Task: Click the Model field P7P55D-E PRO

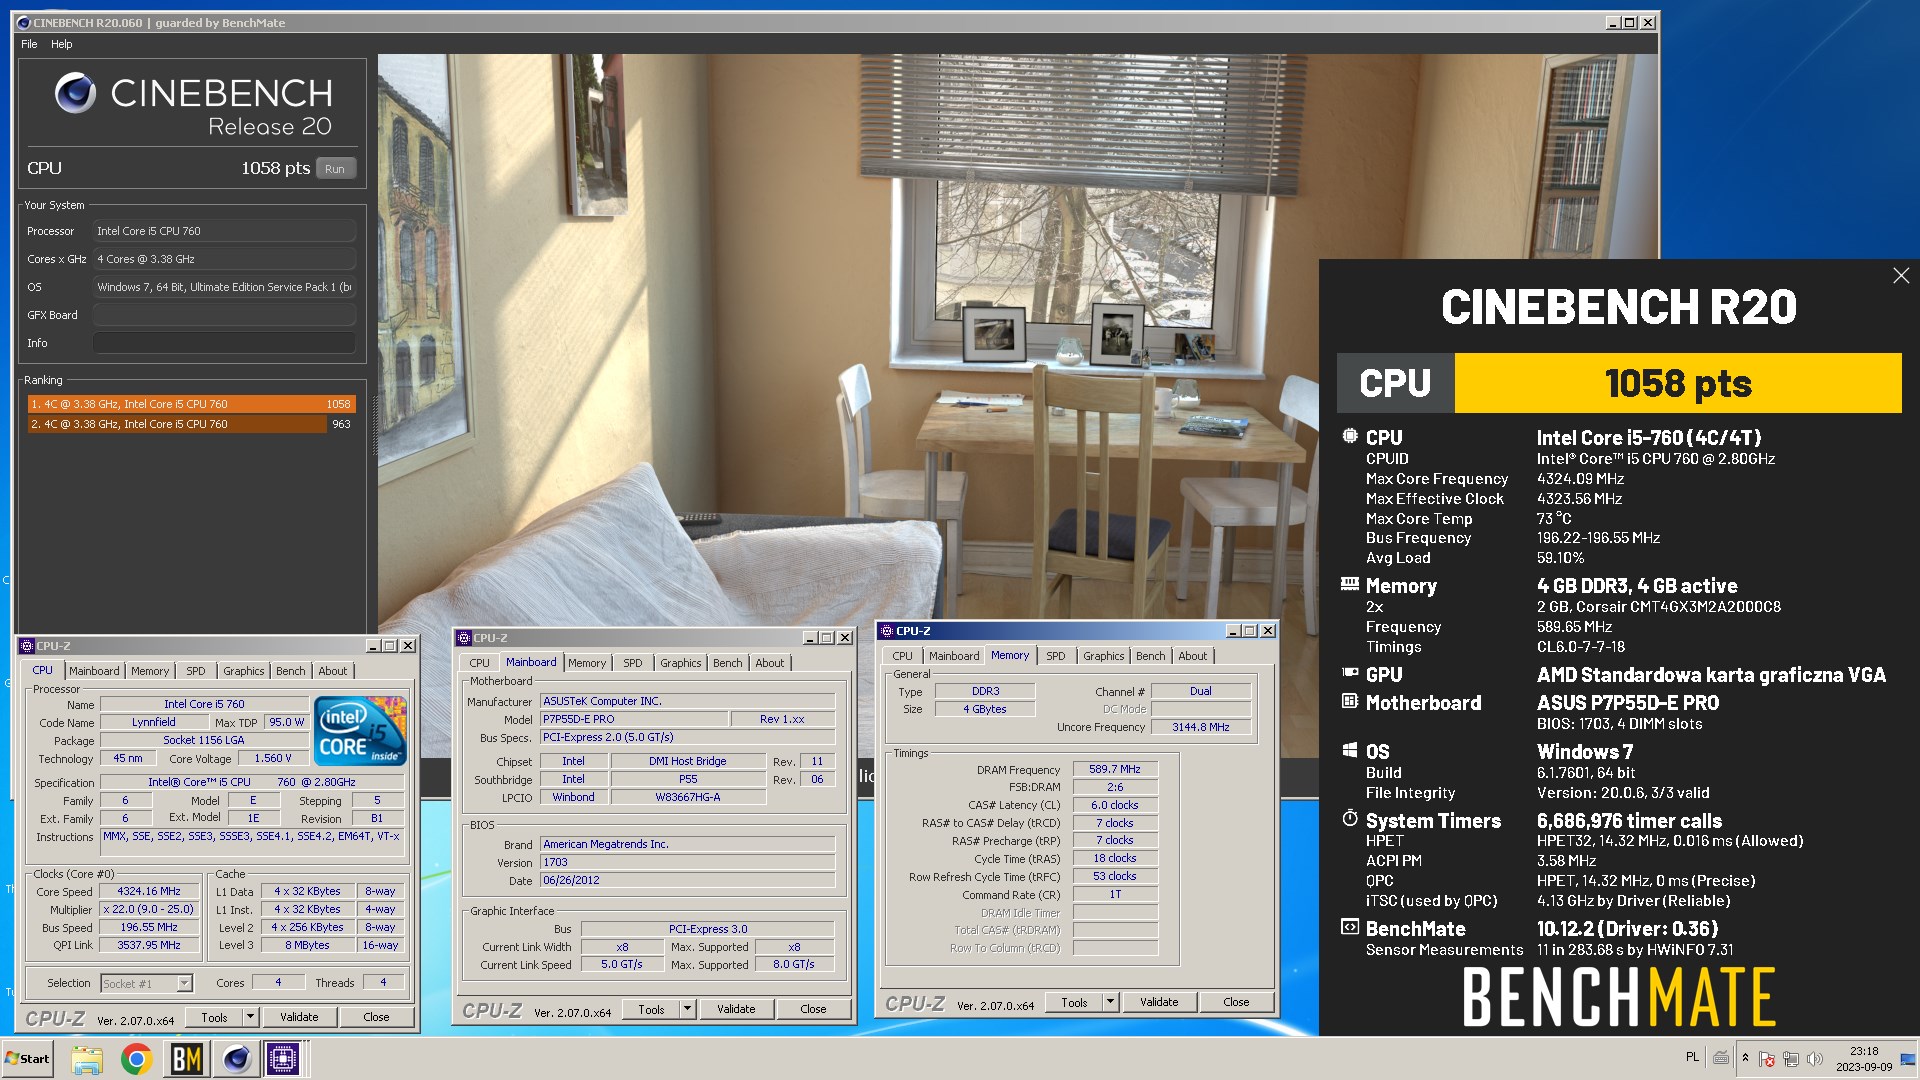Action: (x=634, y=719)
